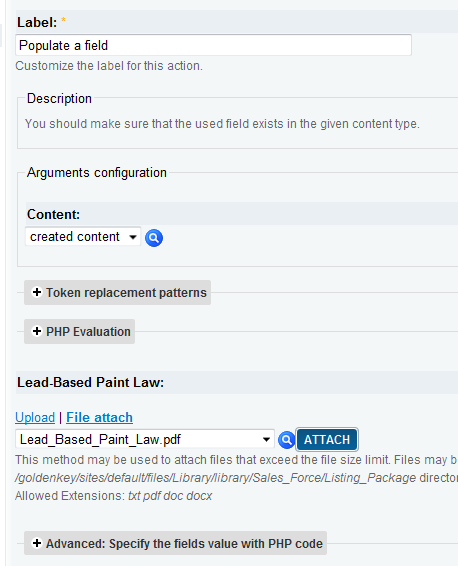The width and height of the screenshot is (458, 566).
Task: Focus the Label field containing Populate a field
Action: 213,45
